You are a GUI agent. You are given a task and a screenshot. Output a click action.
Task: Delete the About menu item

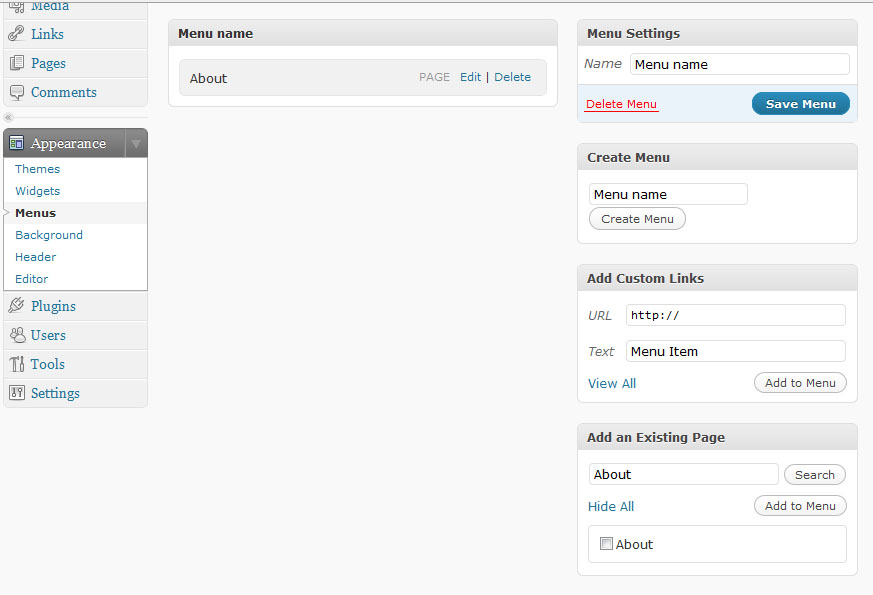pyautogui.click(x=513, y=77)
